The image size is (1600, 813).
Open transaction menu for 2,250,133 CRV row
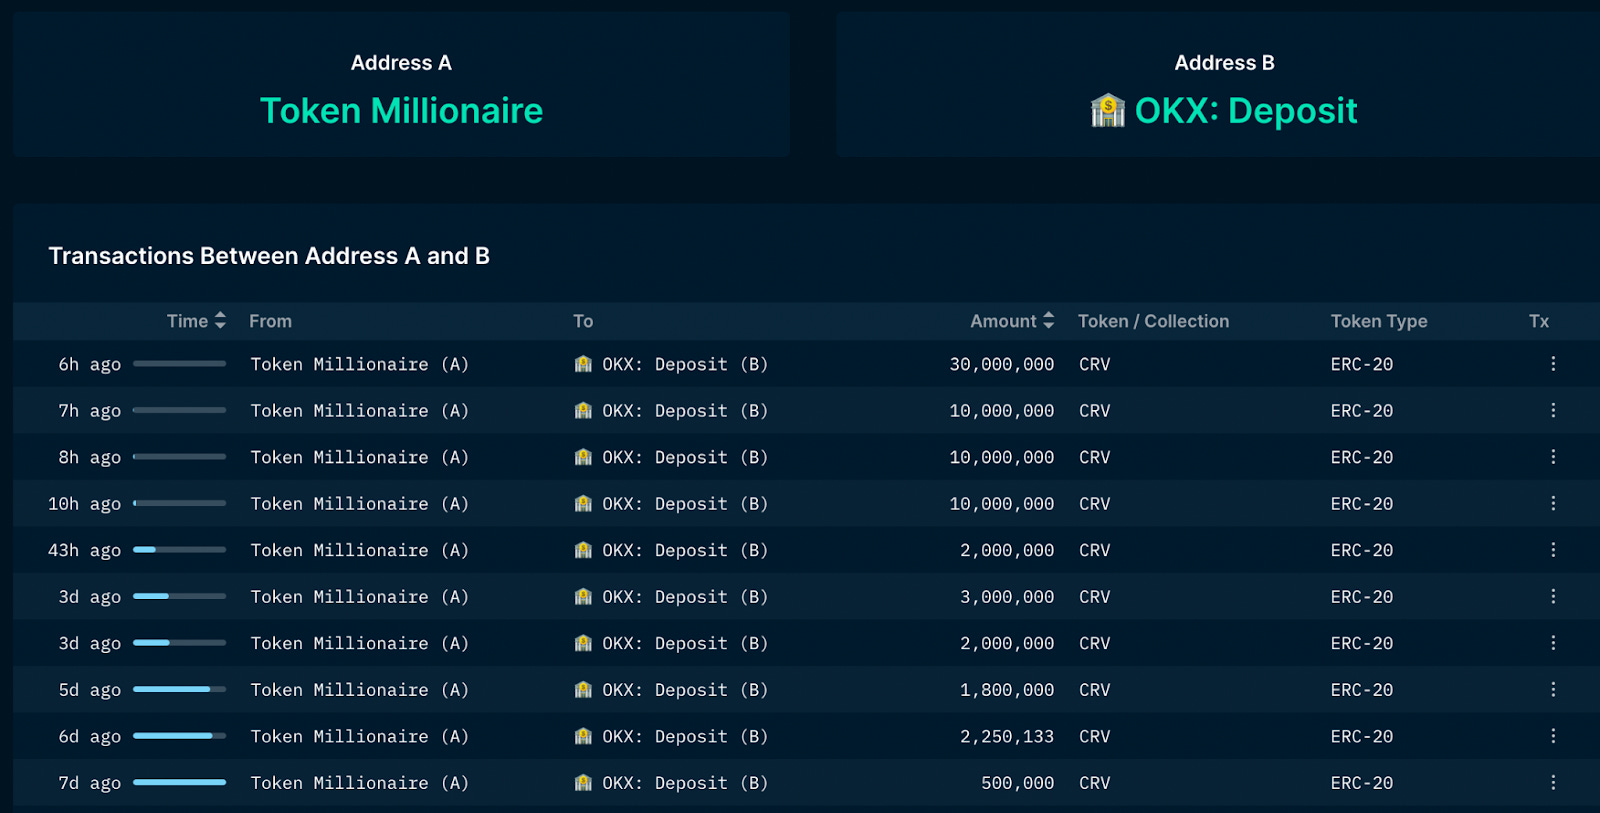point(1553,736)
